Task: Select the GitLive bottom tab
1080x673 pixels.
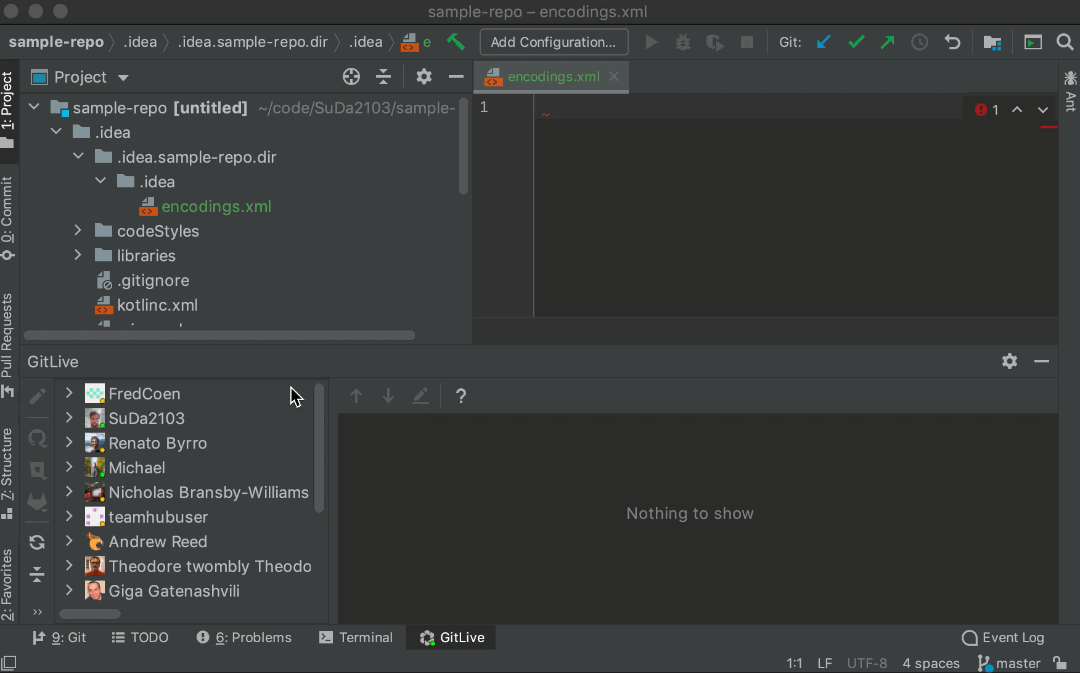Action: pos(452,637)
